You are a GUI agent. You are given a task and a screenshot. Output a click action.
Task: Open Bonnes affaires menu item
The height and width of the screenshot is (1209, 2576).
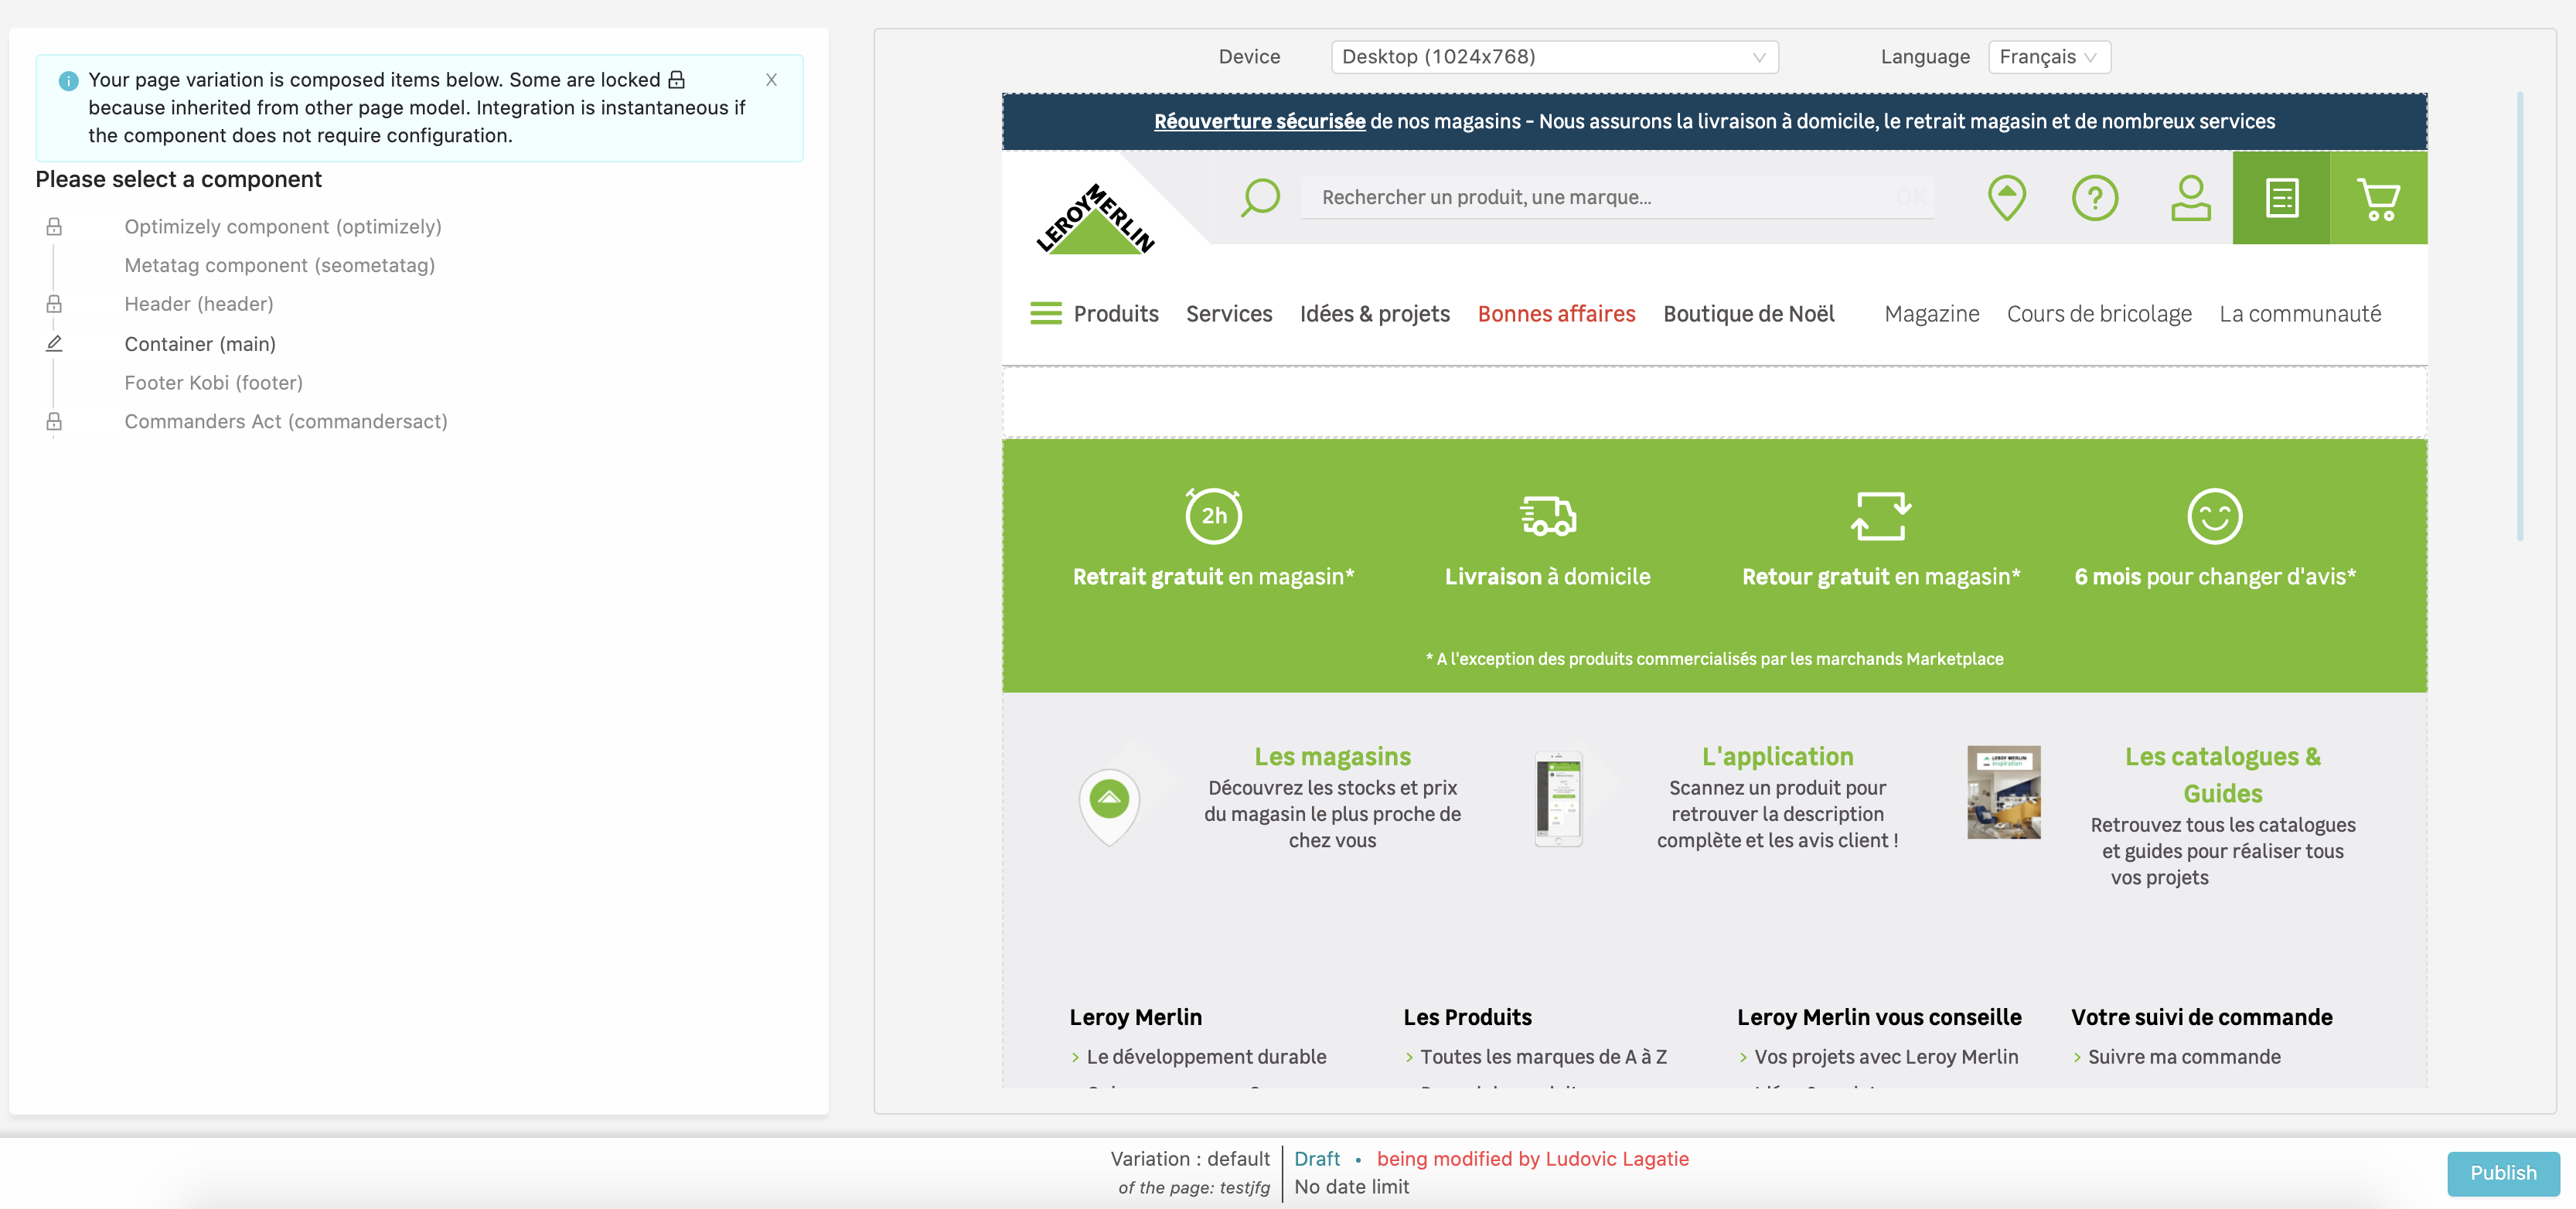coord(1556,314)
